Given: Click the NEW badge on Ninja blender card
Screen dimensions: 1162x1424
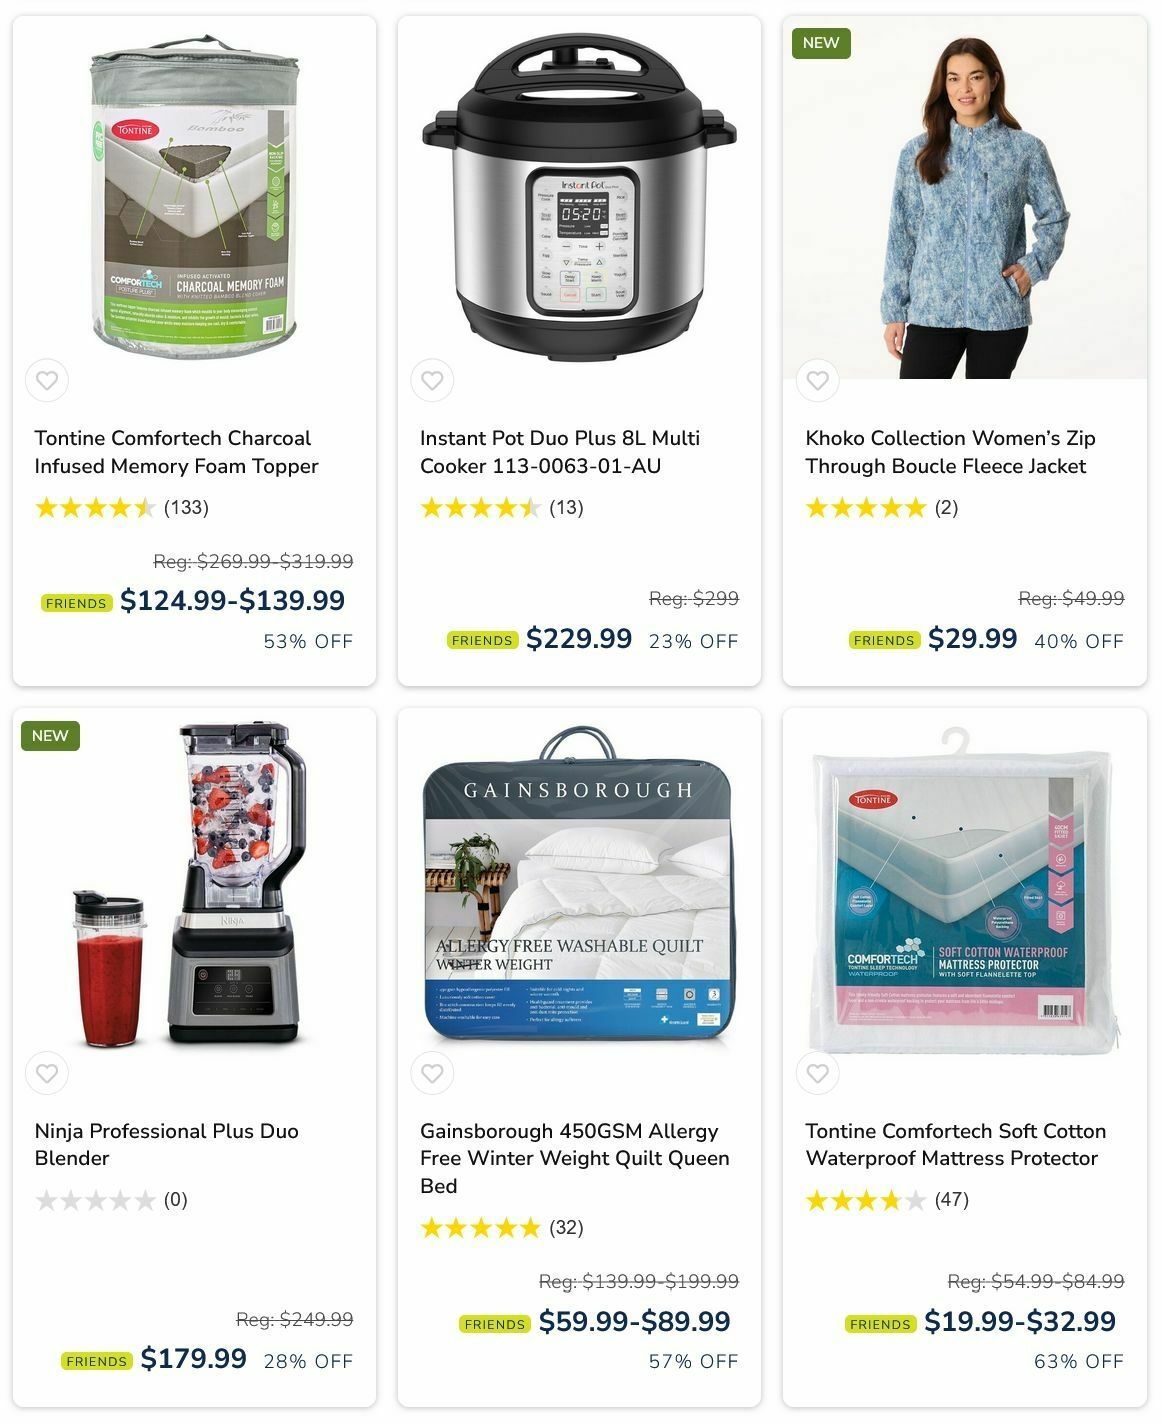Looking at the screenshot, I should [x=50, y=736].
